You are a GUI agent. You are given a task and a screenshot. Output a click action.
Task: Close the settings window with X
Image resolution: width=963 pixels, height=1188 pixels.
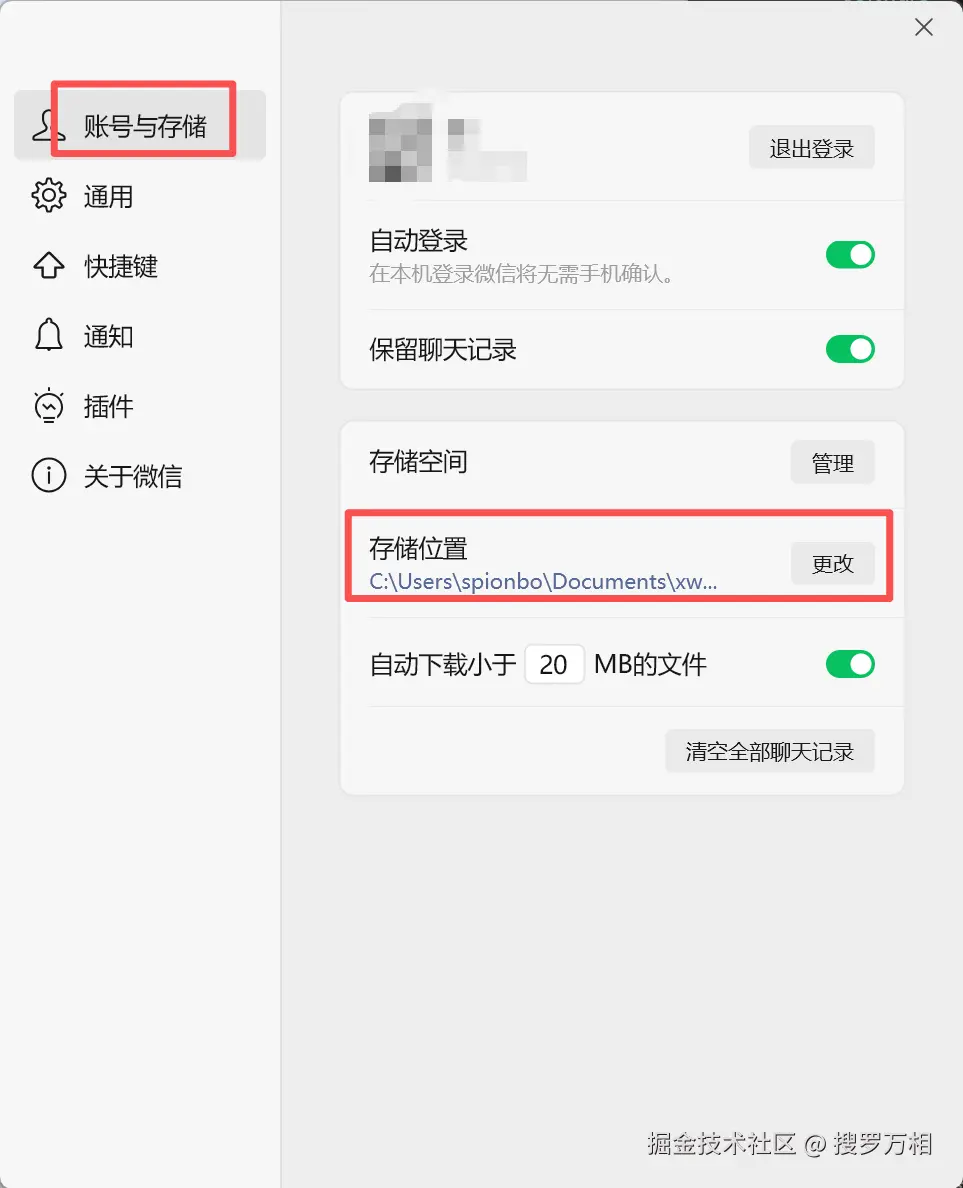924,27
